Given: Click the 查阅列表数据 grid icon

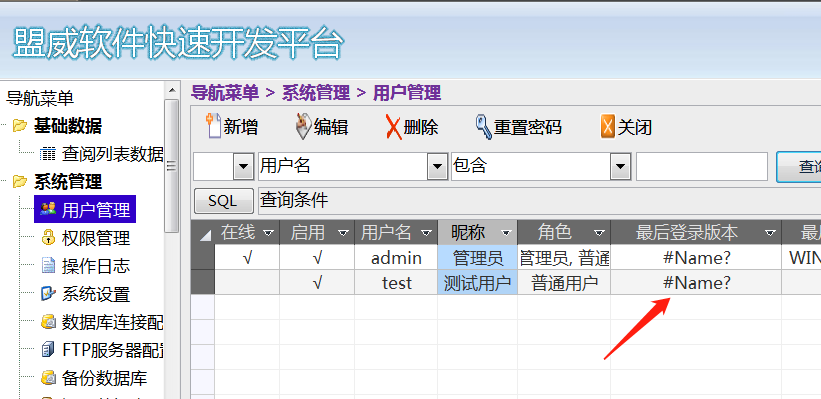Looking at the screenshot, I should click(x=48, y=154).
